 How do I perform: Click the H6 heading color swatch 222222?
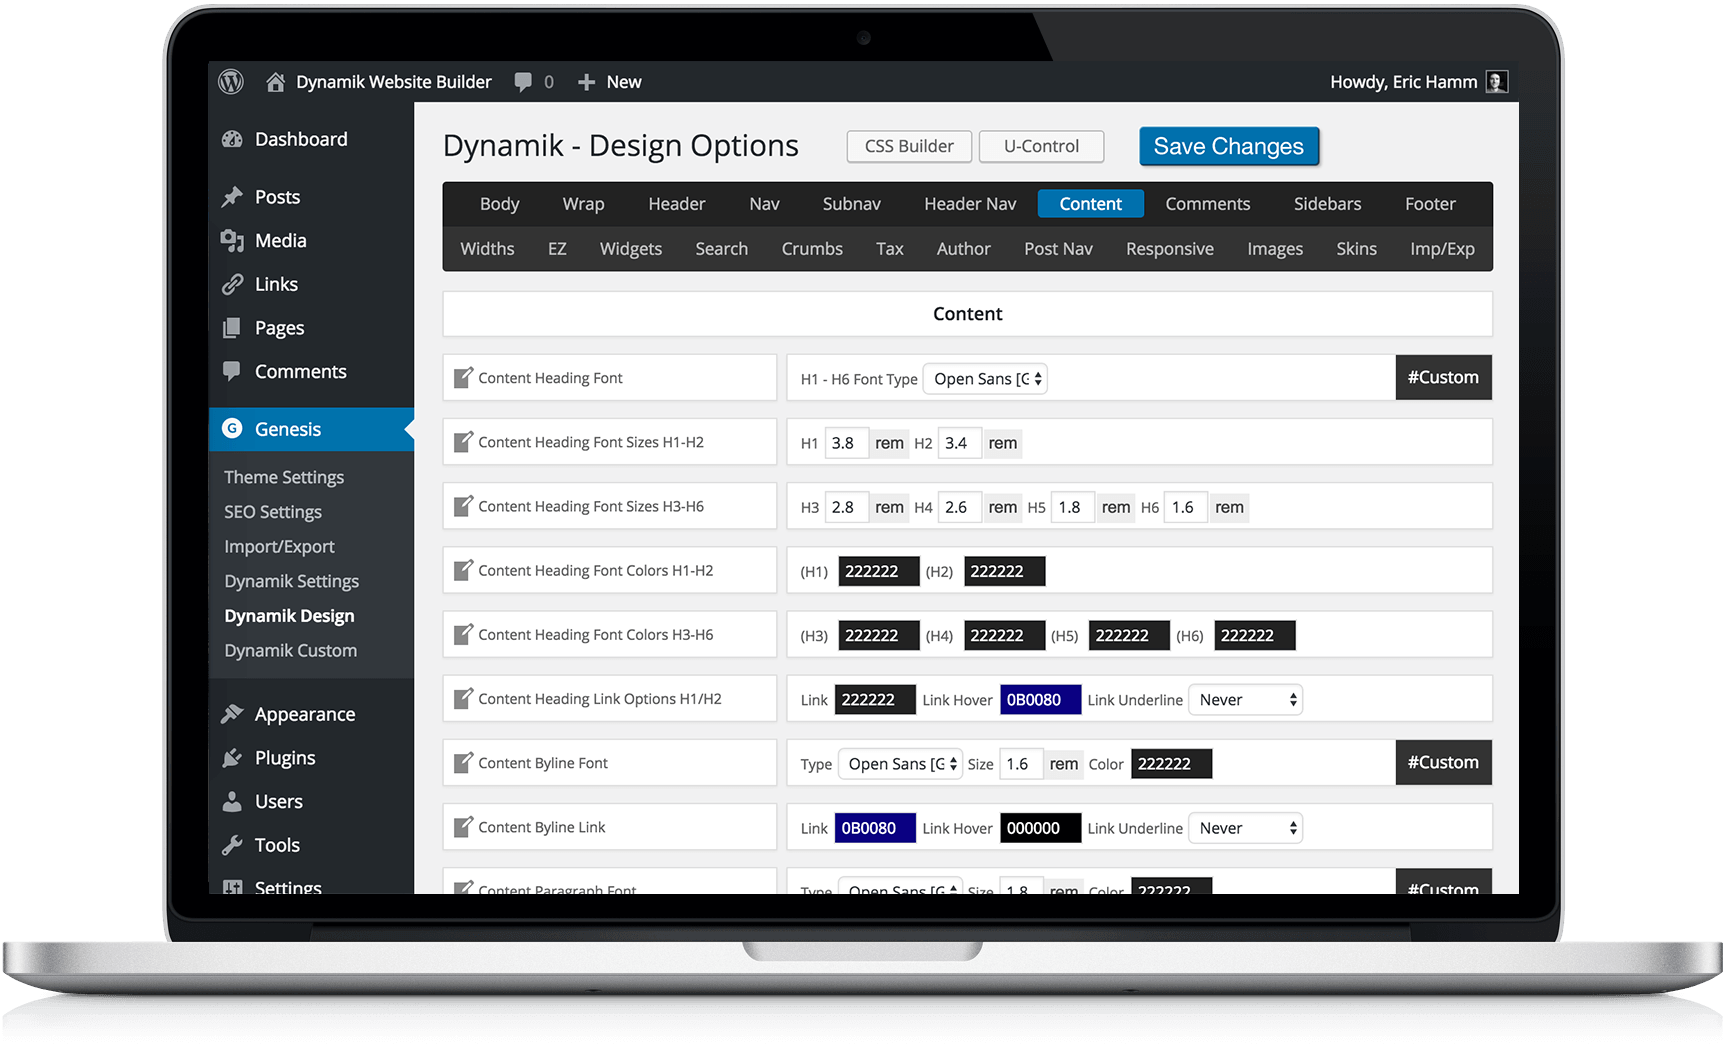(1254, 635)
